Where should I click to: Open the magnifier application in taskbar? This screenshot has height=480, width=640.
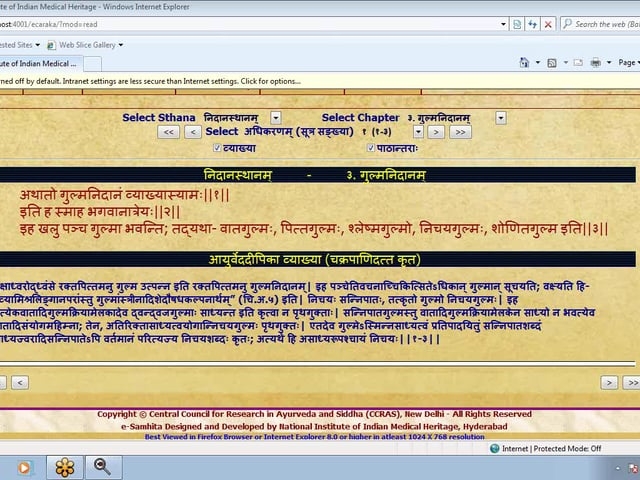pyautogui.click(x=103, y=467)
